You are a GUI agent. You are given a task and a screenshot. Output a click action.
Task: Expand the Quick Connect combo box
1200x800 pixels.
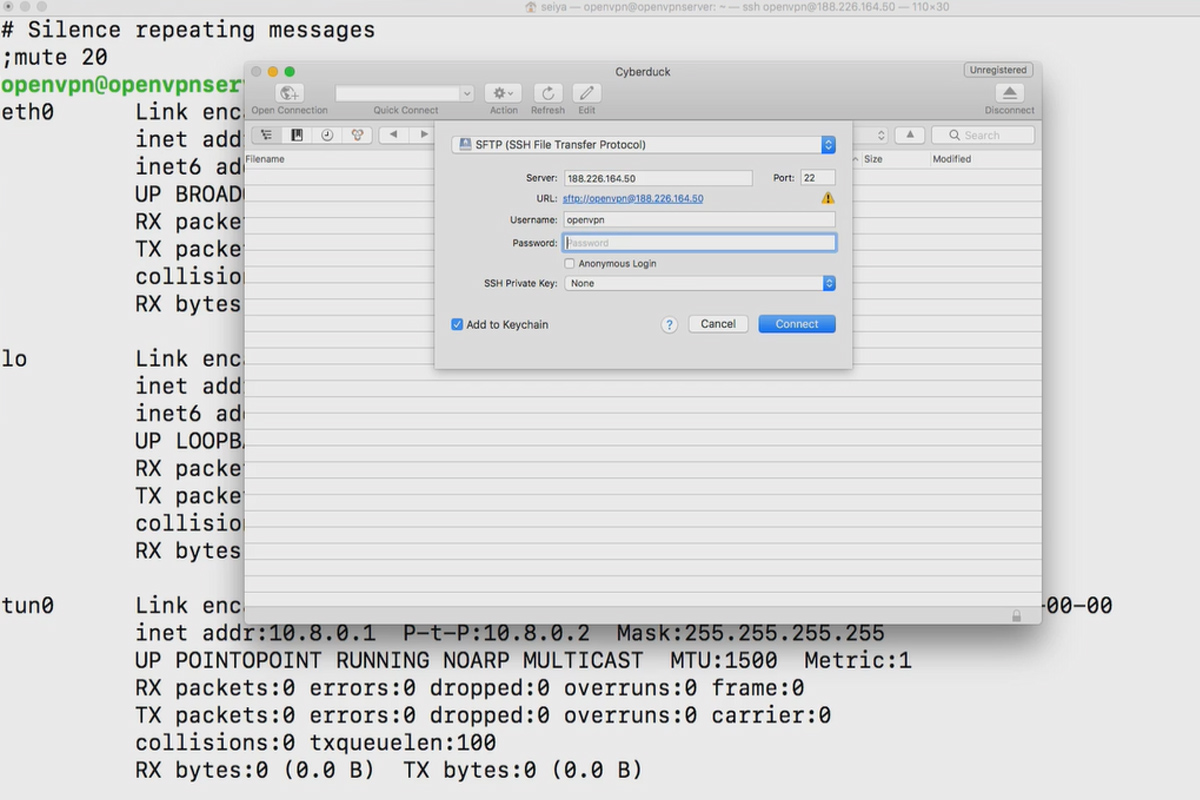point(466,93)
